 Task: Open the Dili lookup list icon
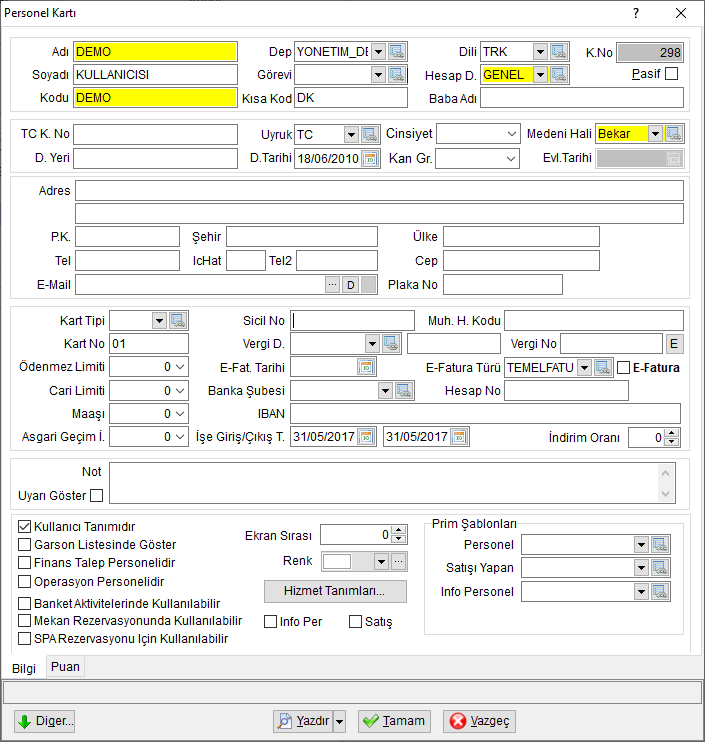pos(559,52)
